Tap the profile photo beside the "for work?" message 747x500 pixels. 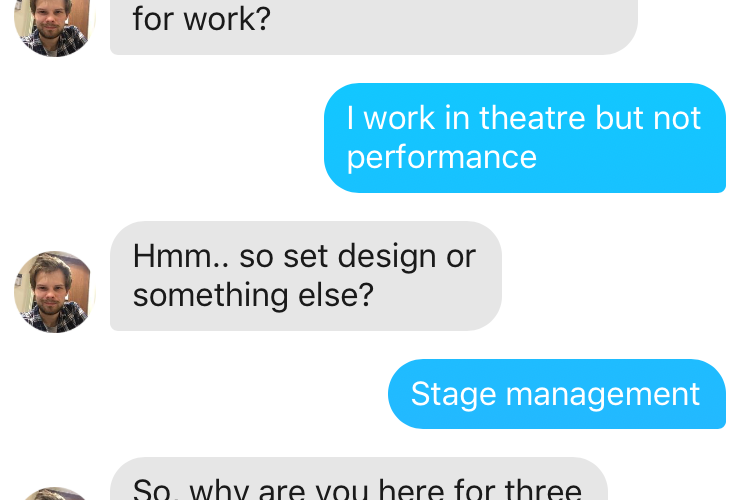54,22
